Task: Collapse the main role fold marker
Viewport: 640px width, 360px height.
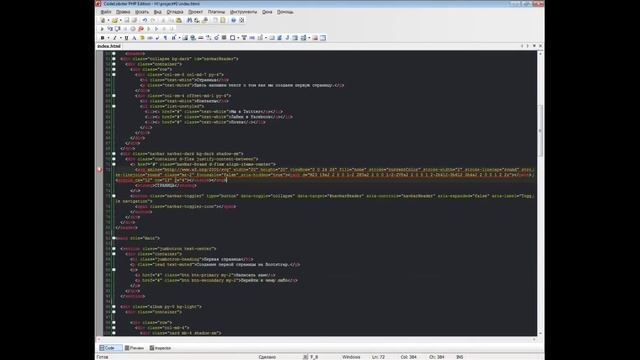Action: tap(114, 238)
